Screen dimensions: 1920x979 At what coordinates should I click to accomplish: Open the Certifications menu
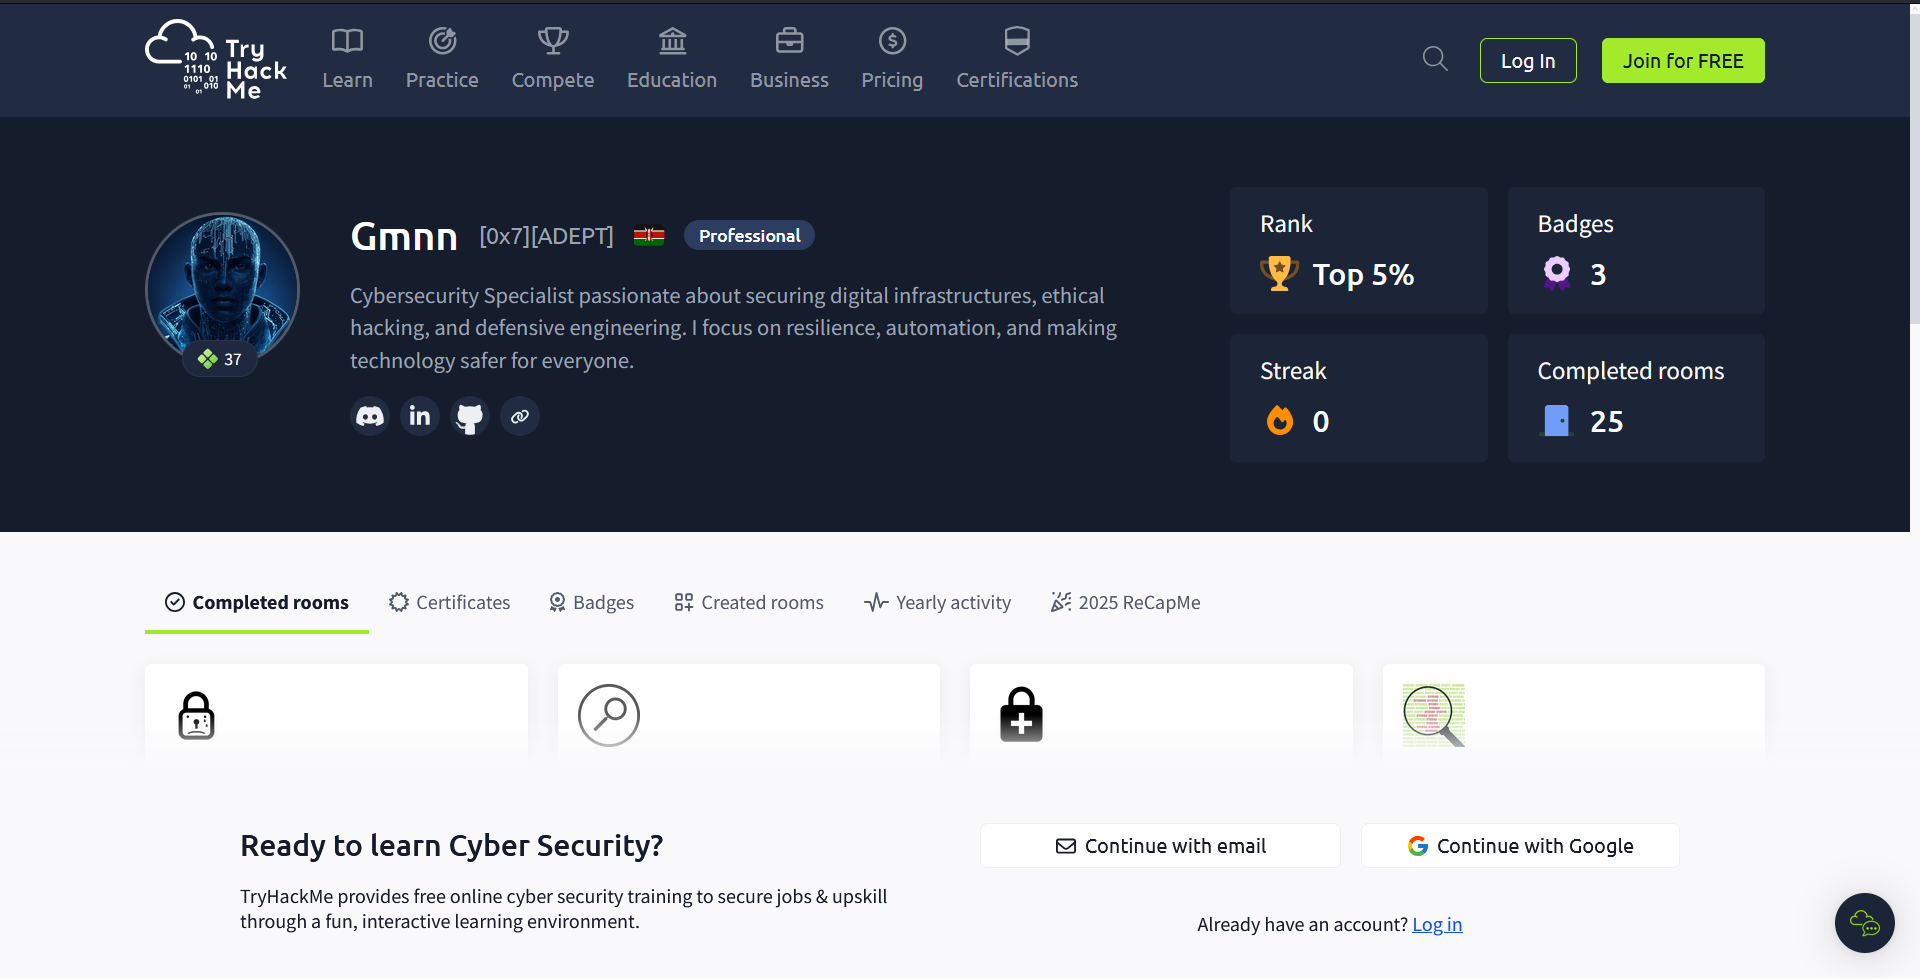tap(1017, 60)
